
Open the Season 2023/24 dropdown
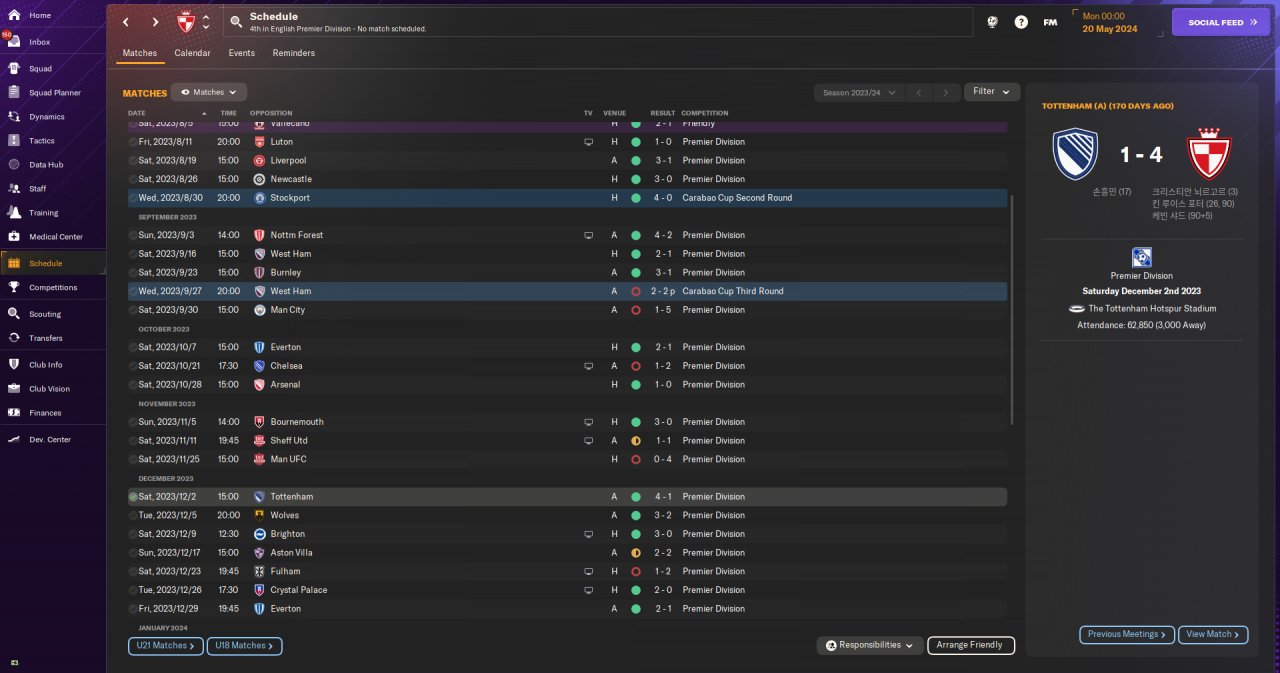click(860, 92)
